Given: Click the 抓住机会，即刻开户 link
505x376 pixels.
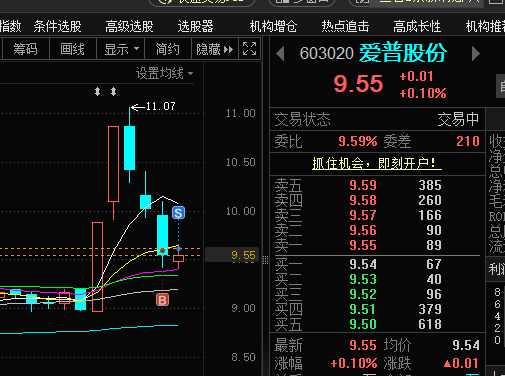Looking at the screenshot, I should click(x=377, y=163).
